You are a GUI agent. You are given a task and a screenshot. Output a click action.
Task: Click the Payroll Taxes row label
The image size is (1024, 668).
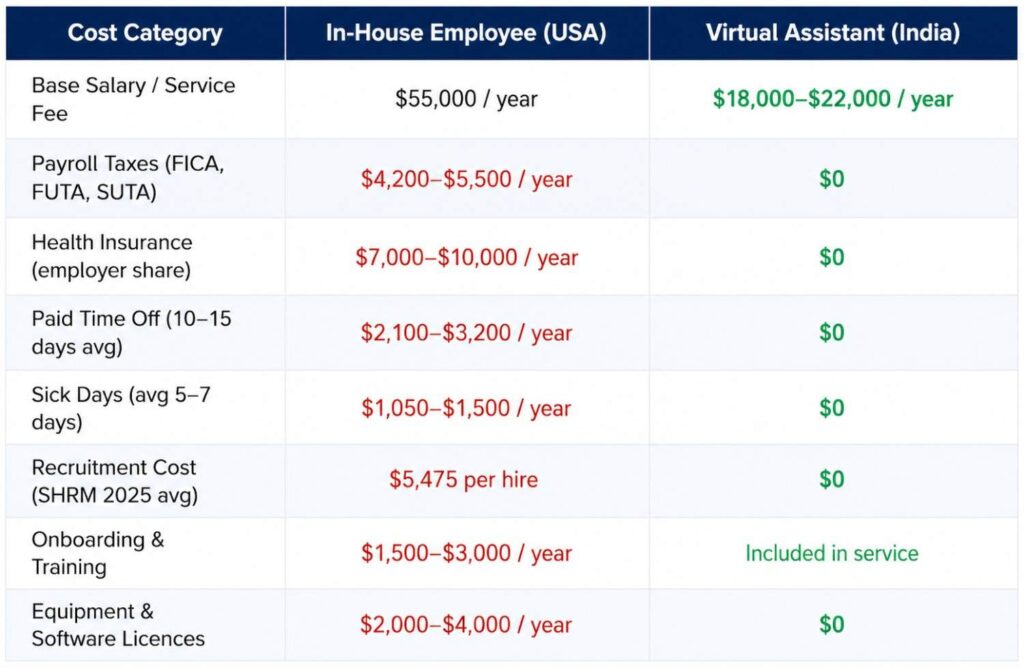coord(128,178)
